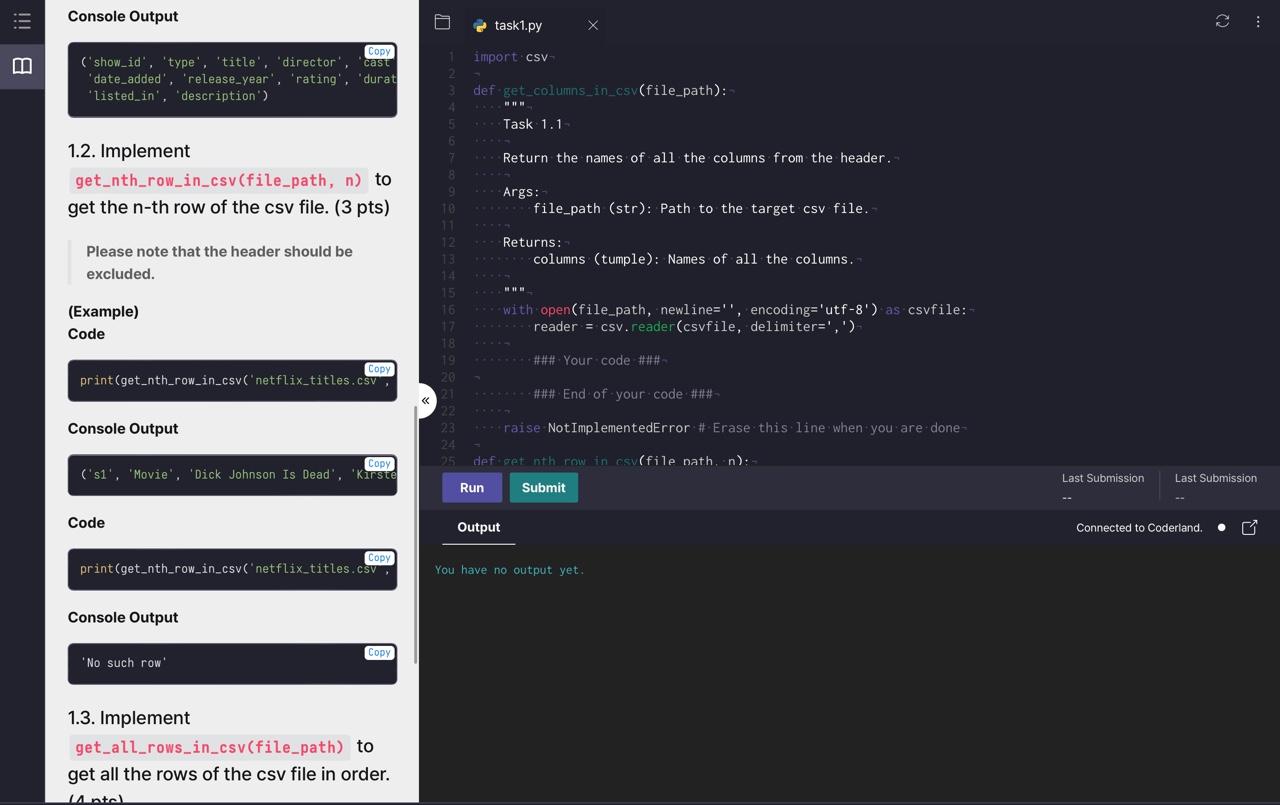The height and width of the screenshot is (805, 1280).
Task: Close the task1.py tab
Action: coord(592,25)
